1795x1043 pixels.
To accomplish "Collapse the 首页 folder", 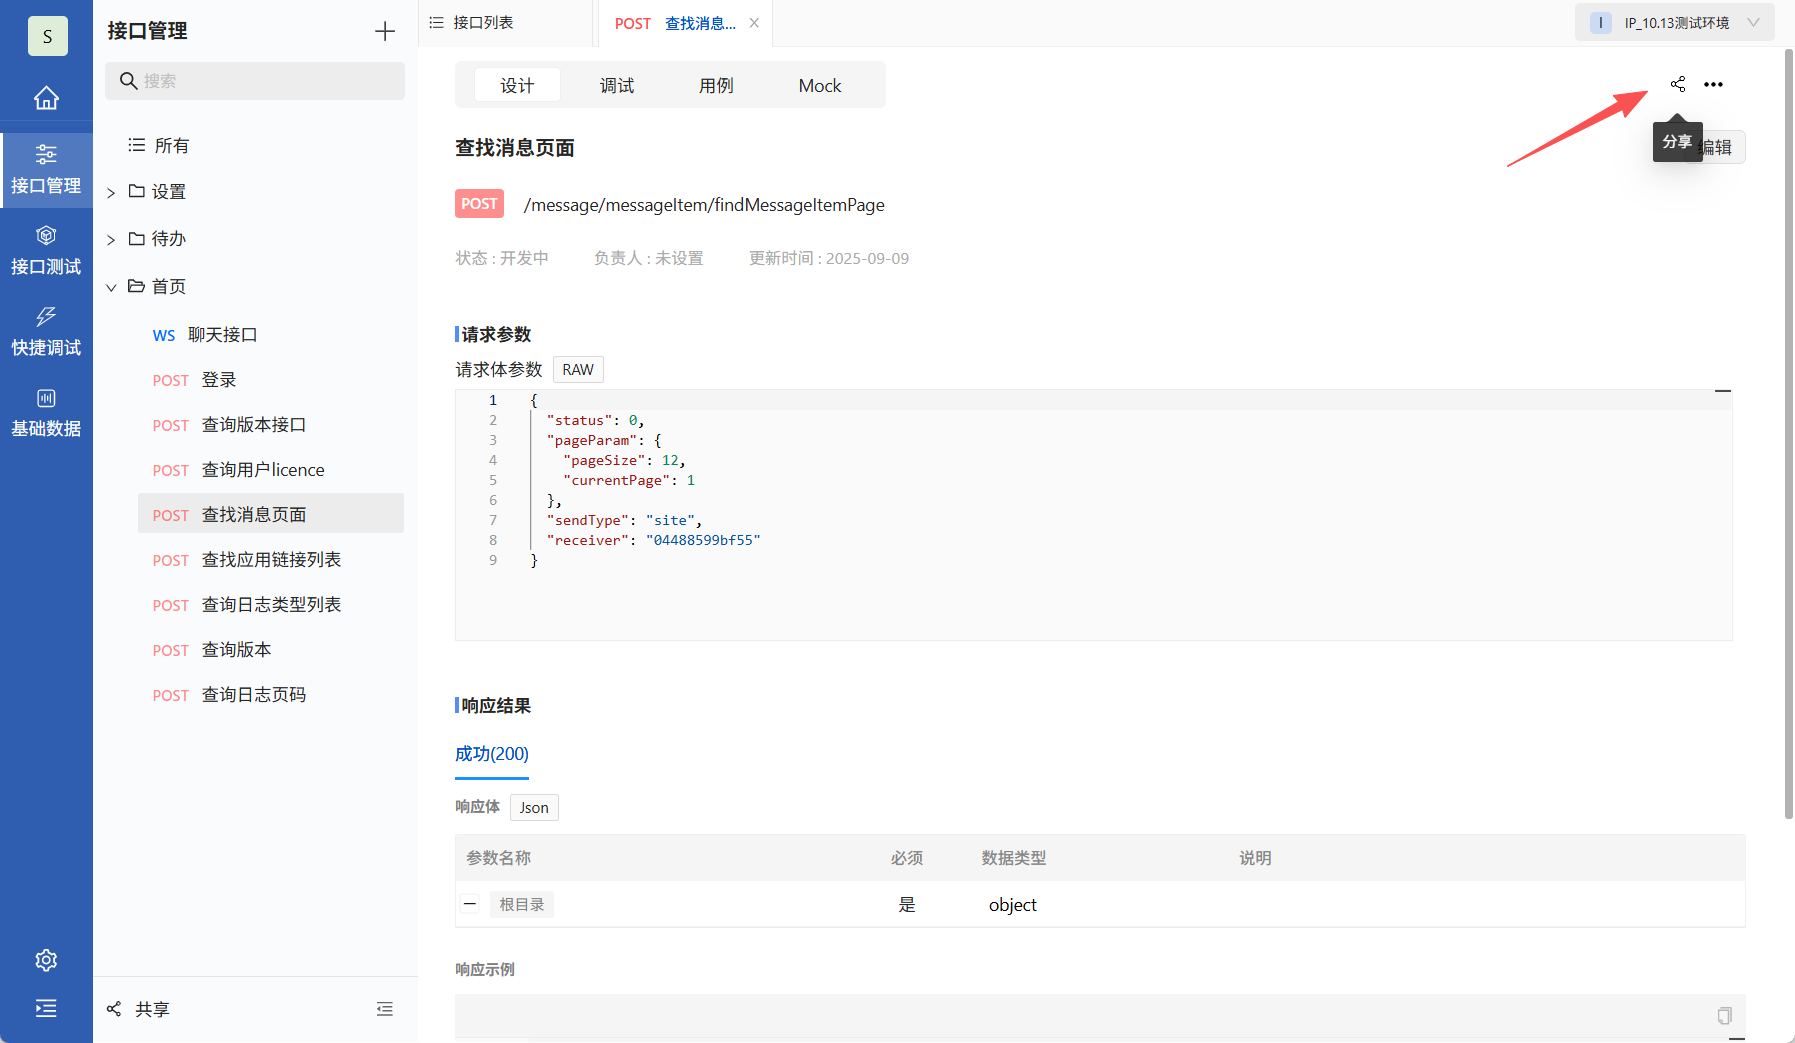I will tap(111, 287).
